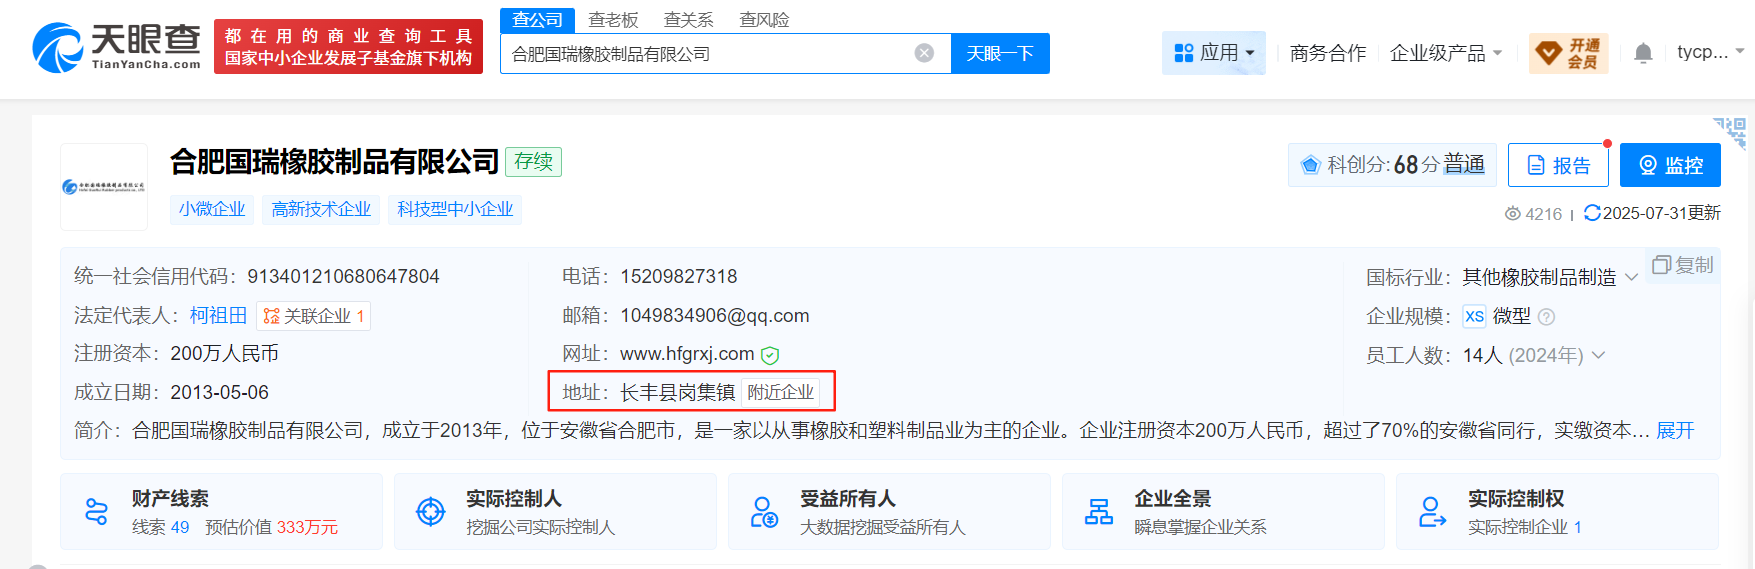1755x569 pixels.
Task: Click the VIP membership diamond badge
Action: click(1569, 53)
